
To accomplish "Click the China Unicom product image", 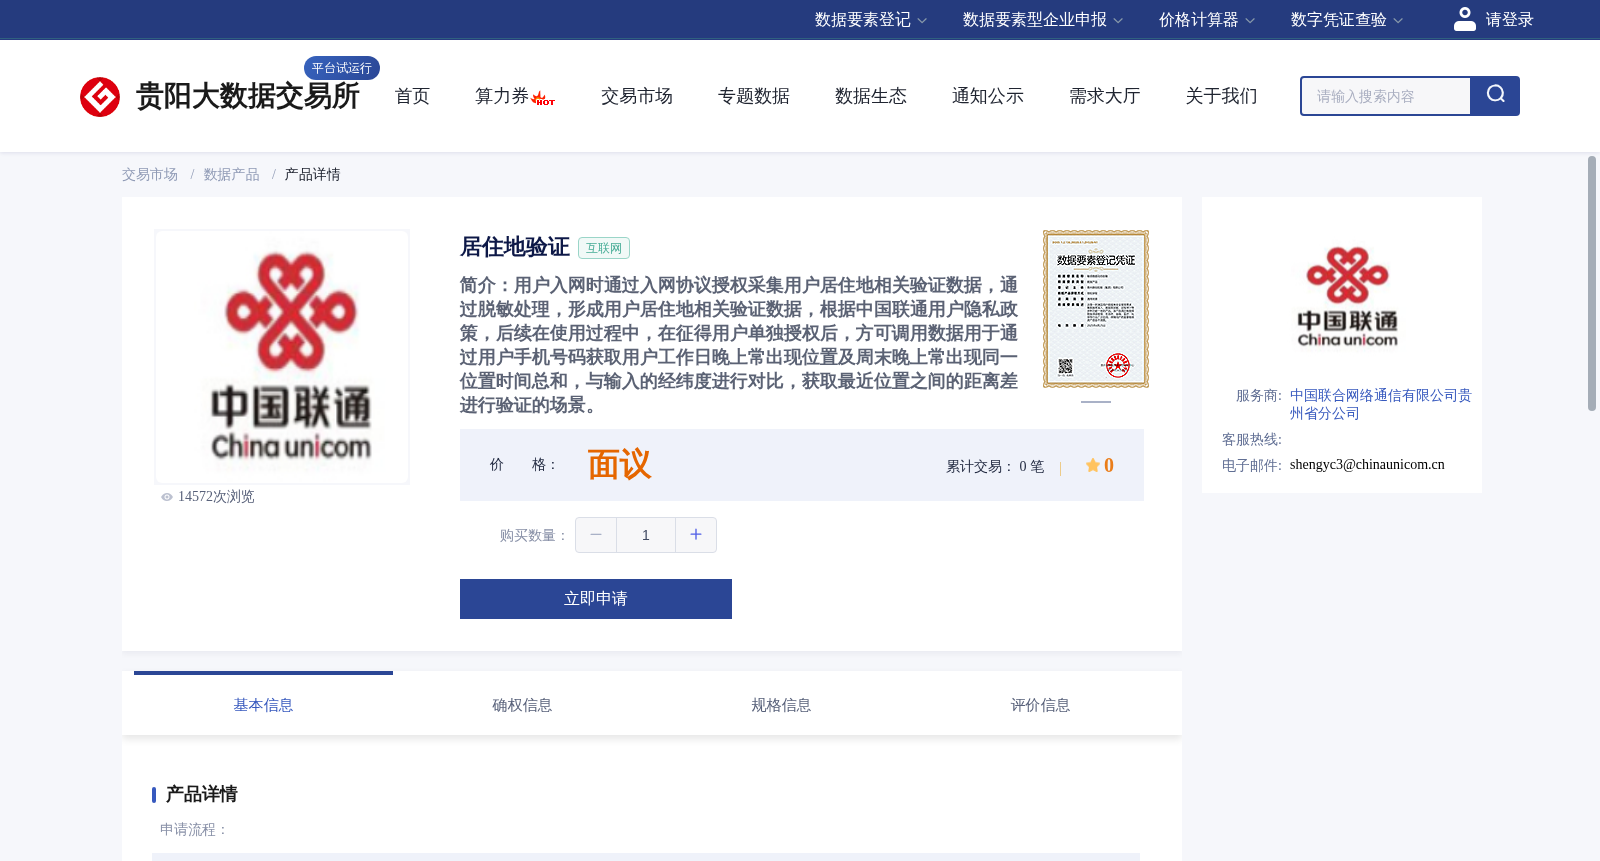I will 282,357.
